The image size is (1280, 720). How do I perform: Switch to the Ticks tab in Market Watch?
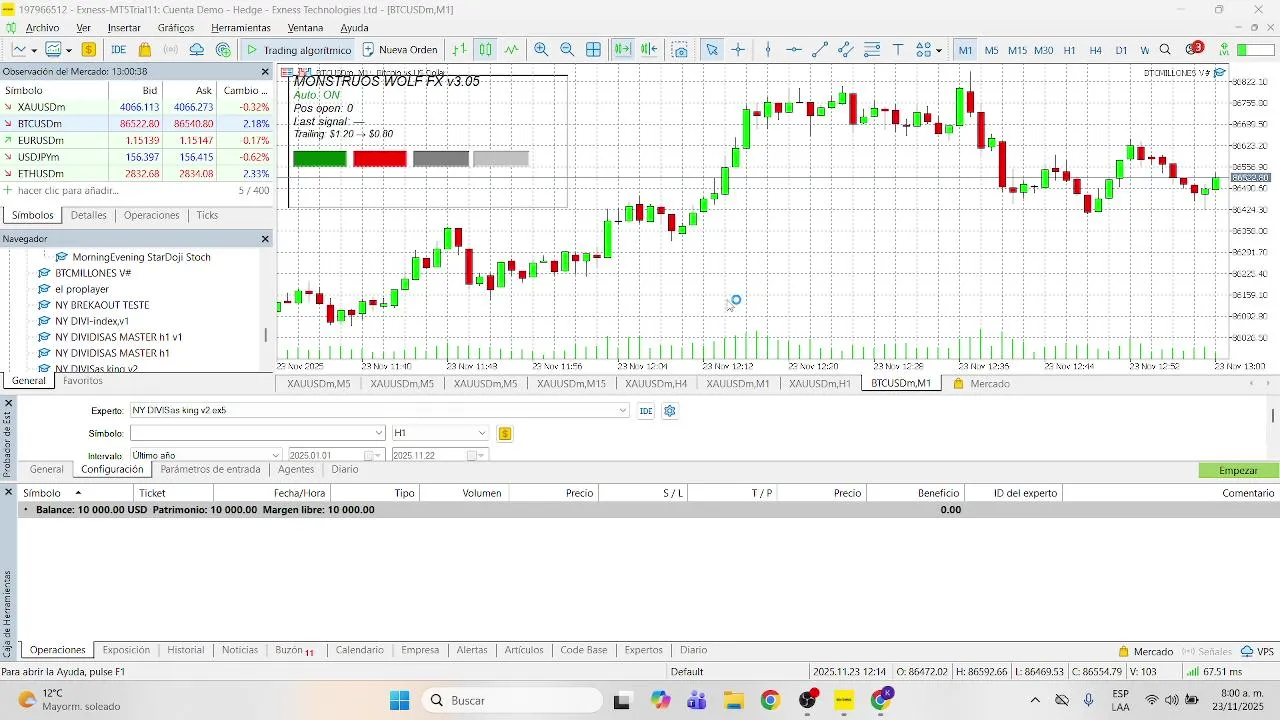[x=207, y=215]
